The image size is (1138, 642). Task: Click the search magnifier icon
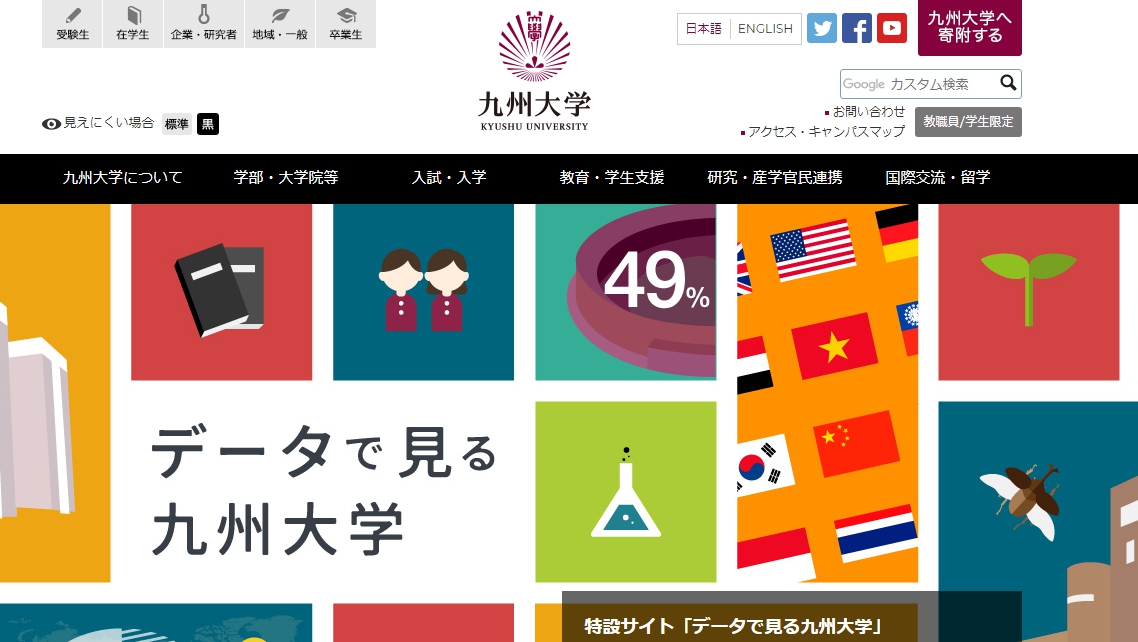1008,83
